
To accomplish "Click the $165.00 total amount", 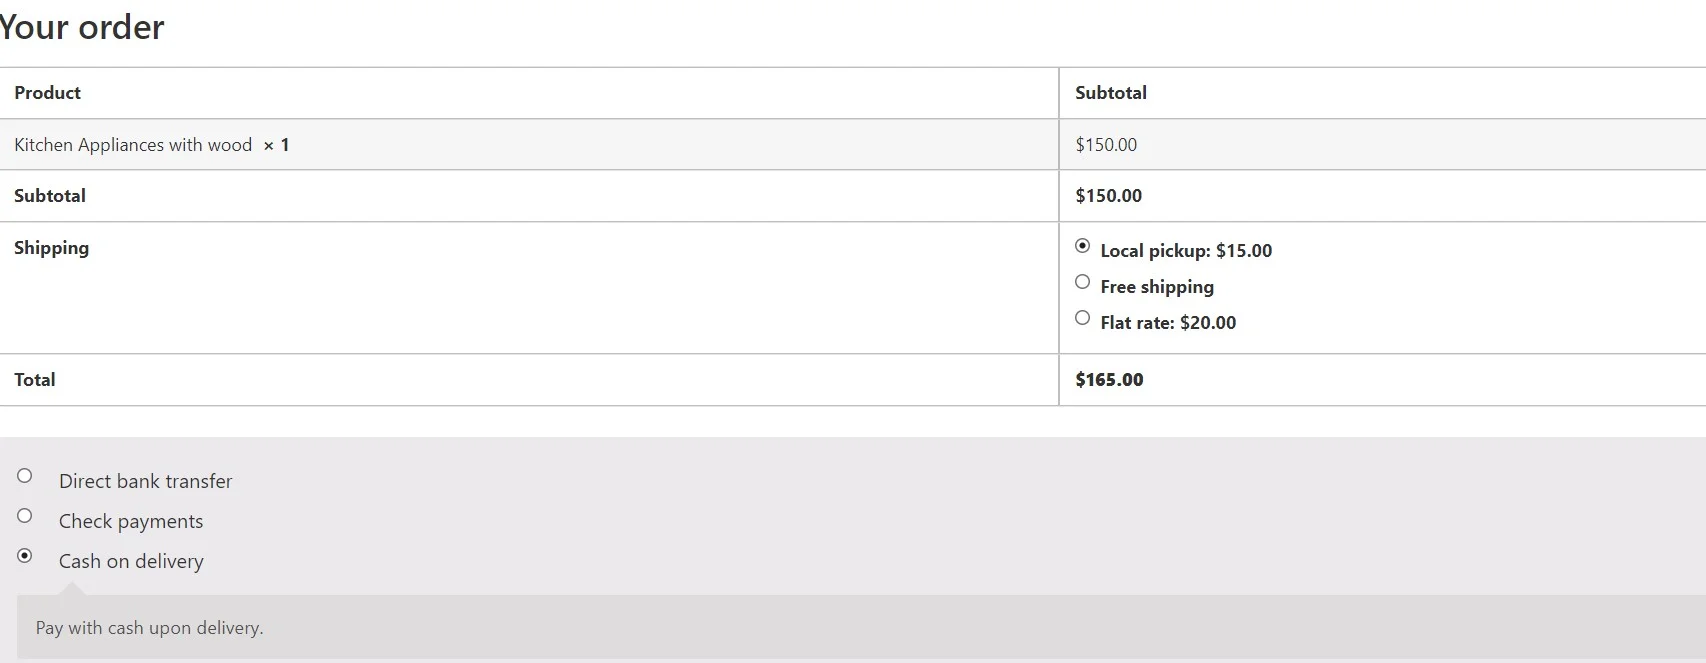I will [x=1109, y=380].
